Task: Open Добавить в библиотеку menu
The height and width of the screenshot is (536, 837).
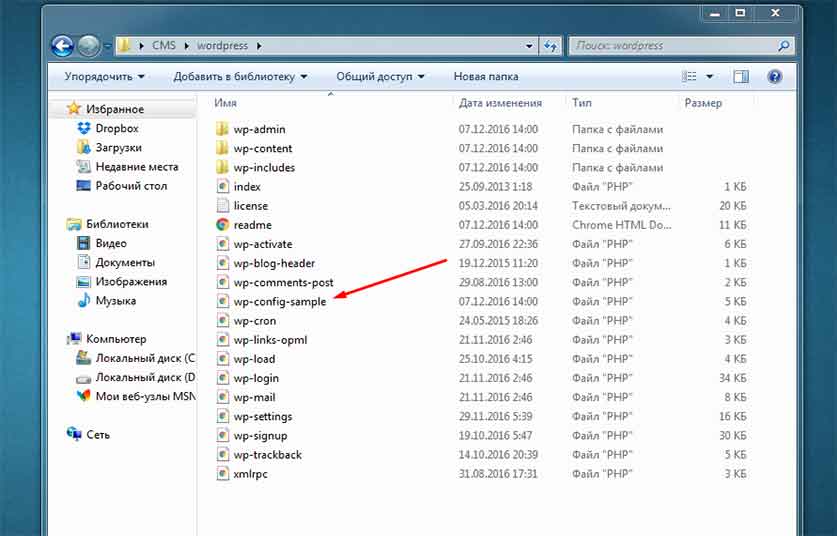Action: (240, 76)
